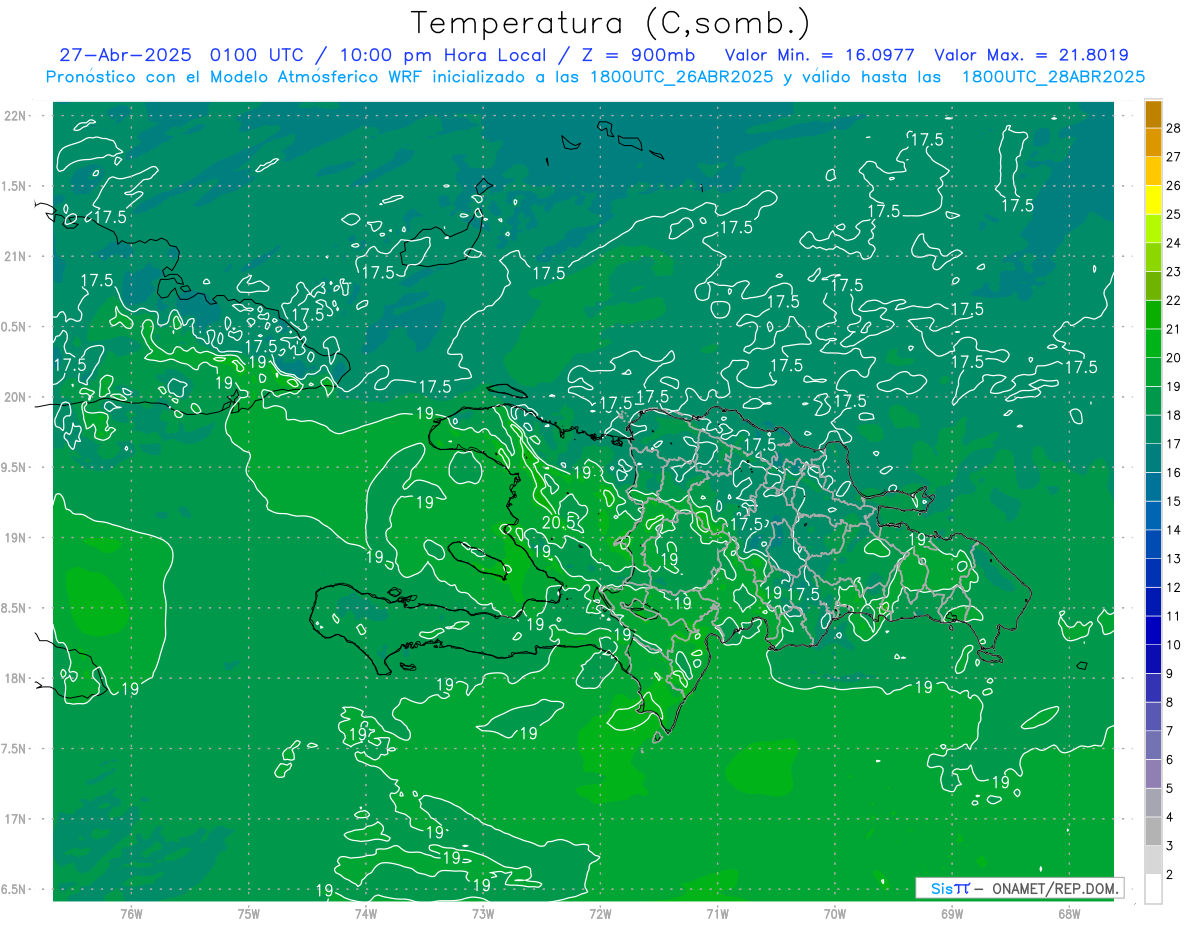Click the "20.5" contour label over Haiti
This screenshot has width=1200, height=927.
tap(560, 522)
